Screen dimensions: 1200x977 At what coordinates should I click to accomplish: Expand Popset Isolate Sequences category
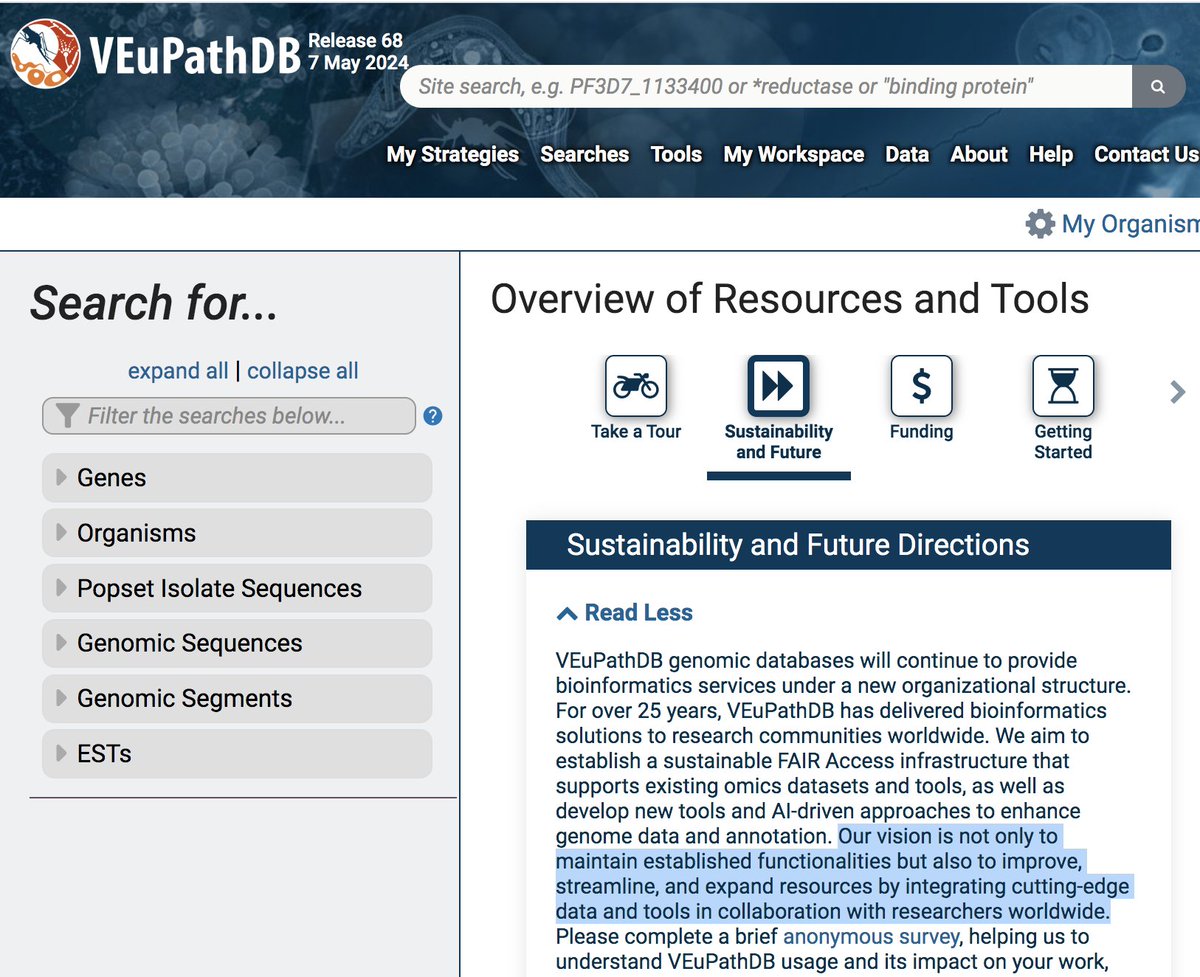[237, 588]
